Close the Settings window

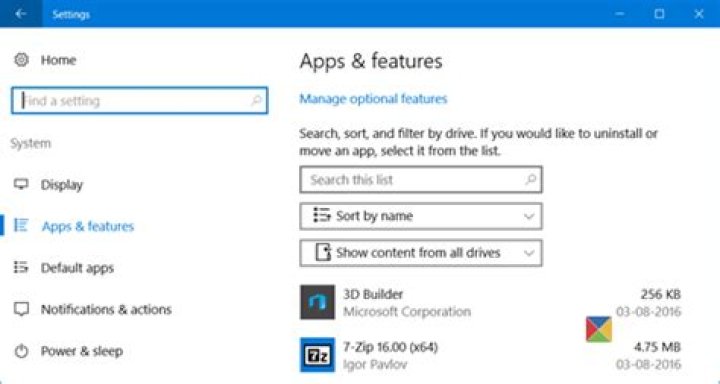pyautogui.click(x=699, y=14)
